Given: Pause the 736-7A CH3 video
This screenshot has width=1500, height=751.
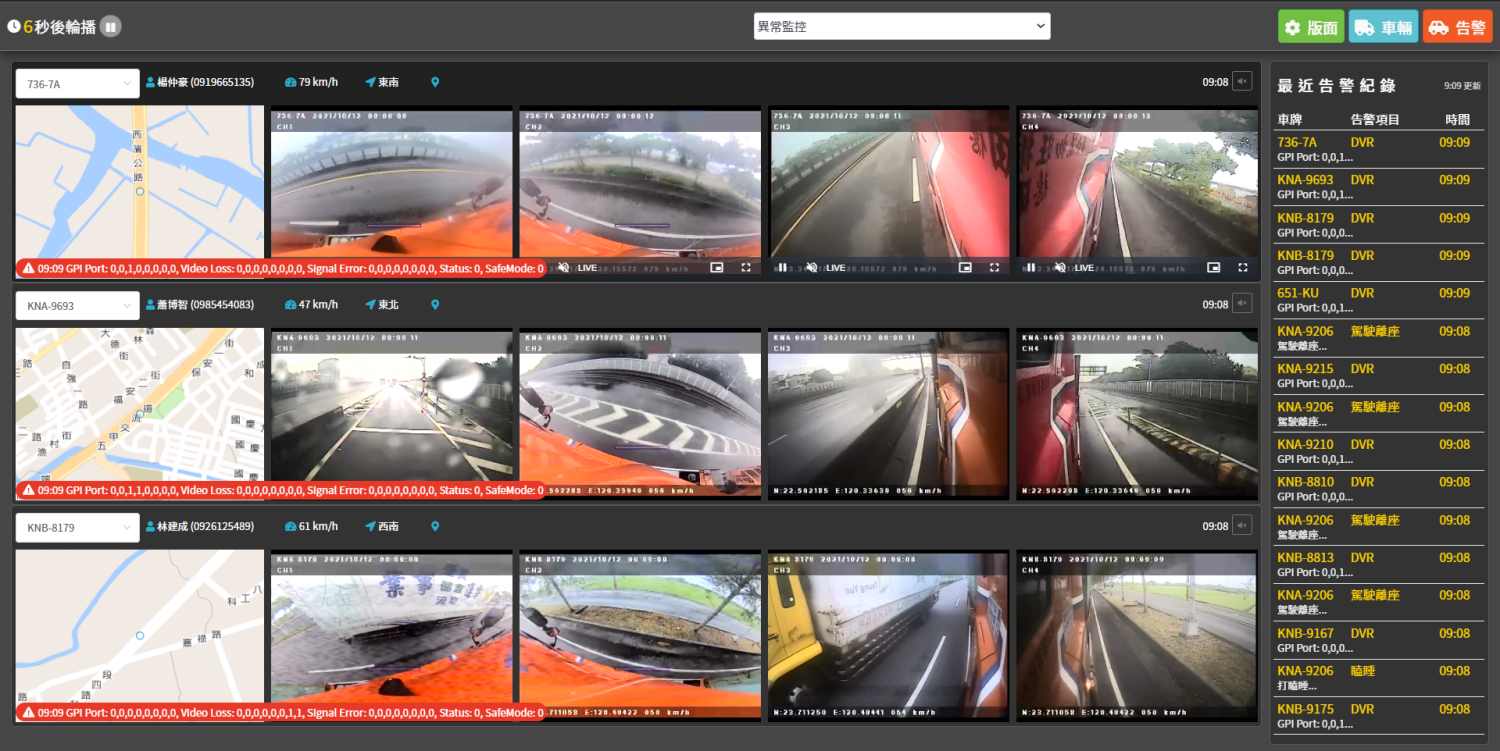Looking at the screenshot, I should point(783,268).
